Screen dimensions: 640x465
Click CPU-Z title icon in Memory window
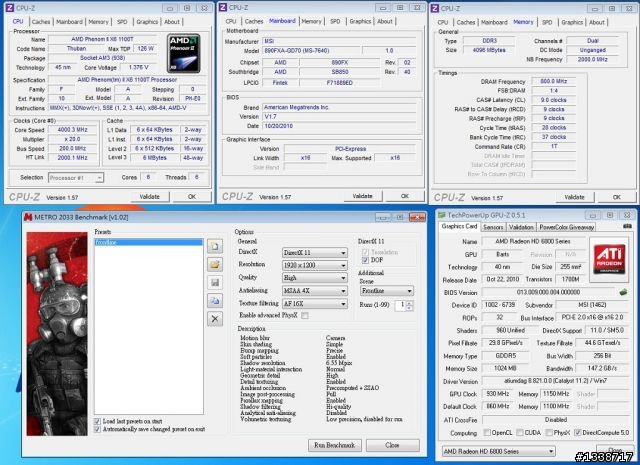[435, 8]
